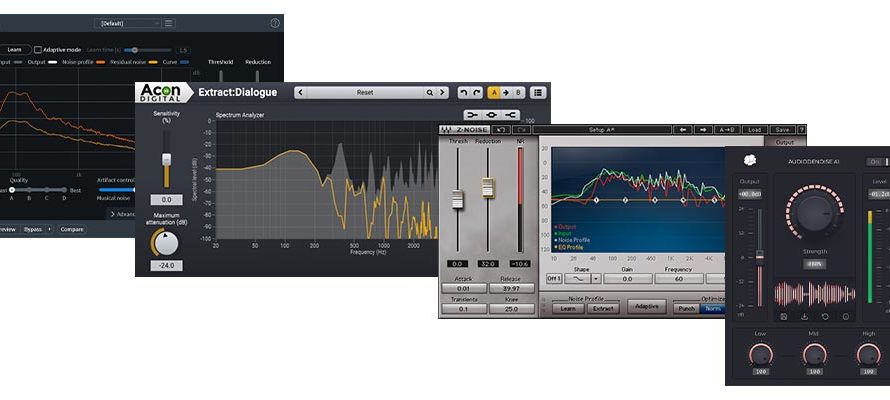Screen dimensions: 890x400
Task: Open the Bypass options arrow
Action: [49, 230]
